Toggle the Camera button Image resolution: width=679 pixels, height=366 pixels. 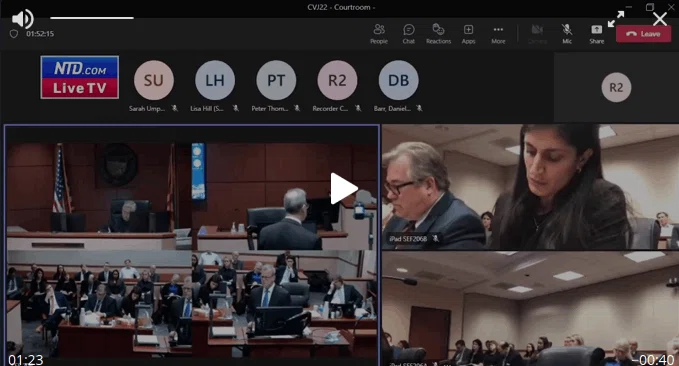click(537, 34)
